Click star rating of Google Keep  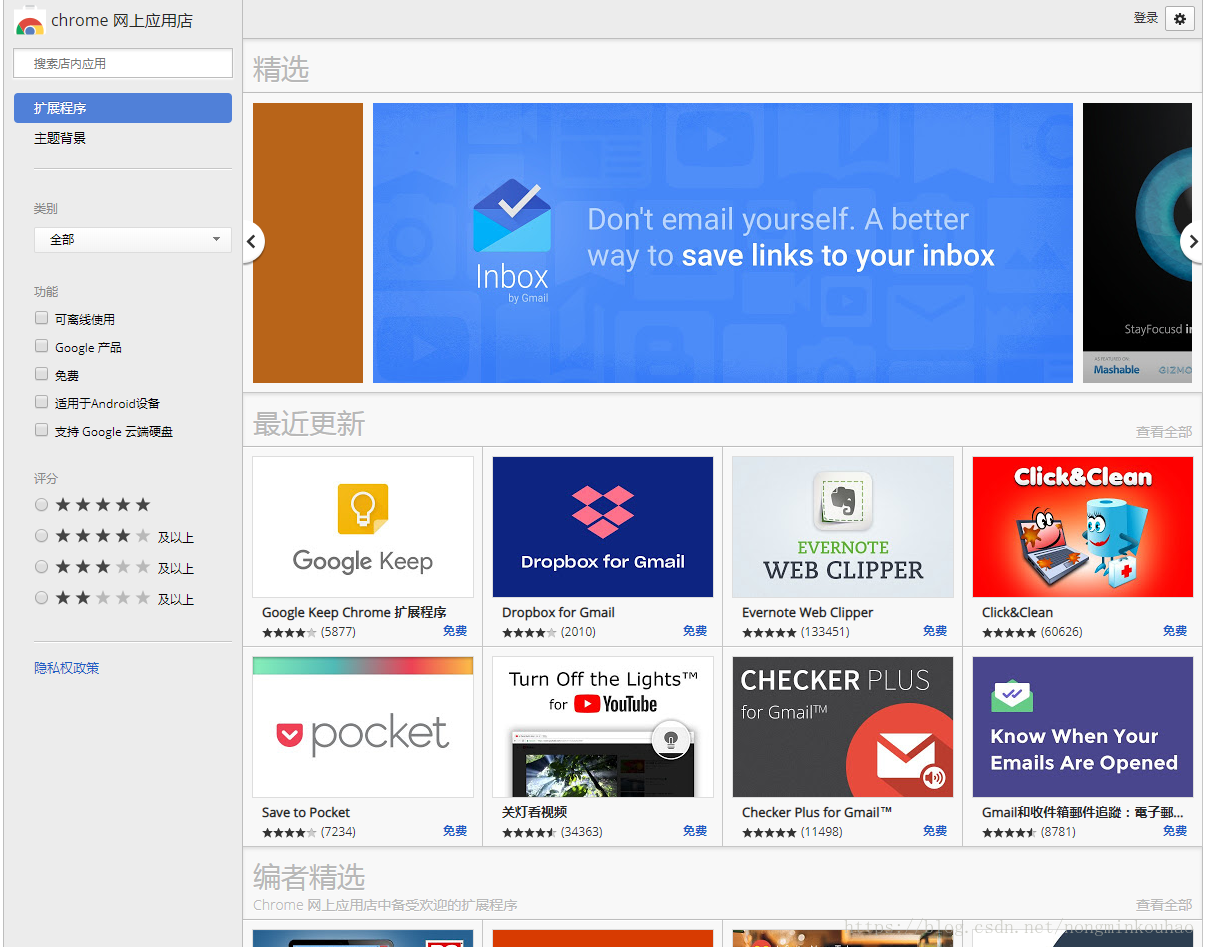(289, 632)
